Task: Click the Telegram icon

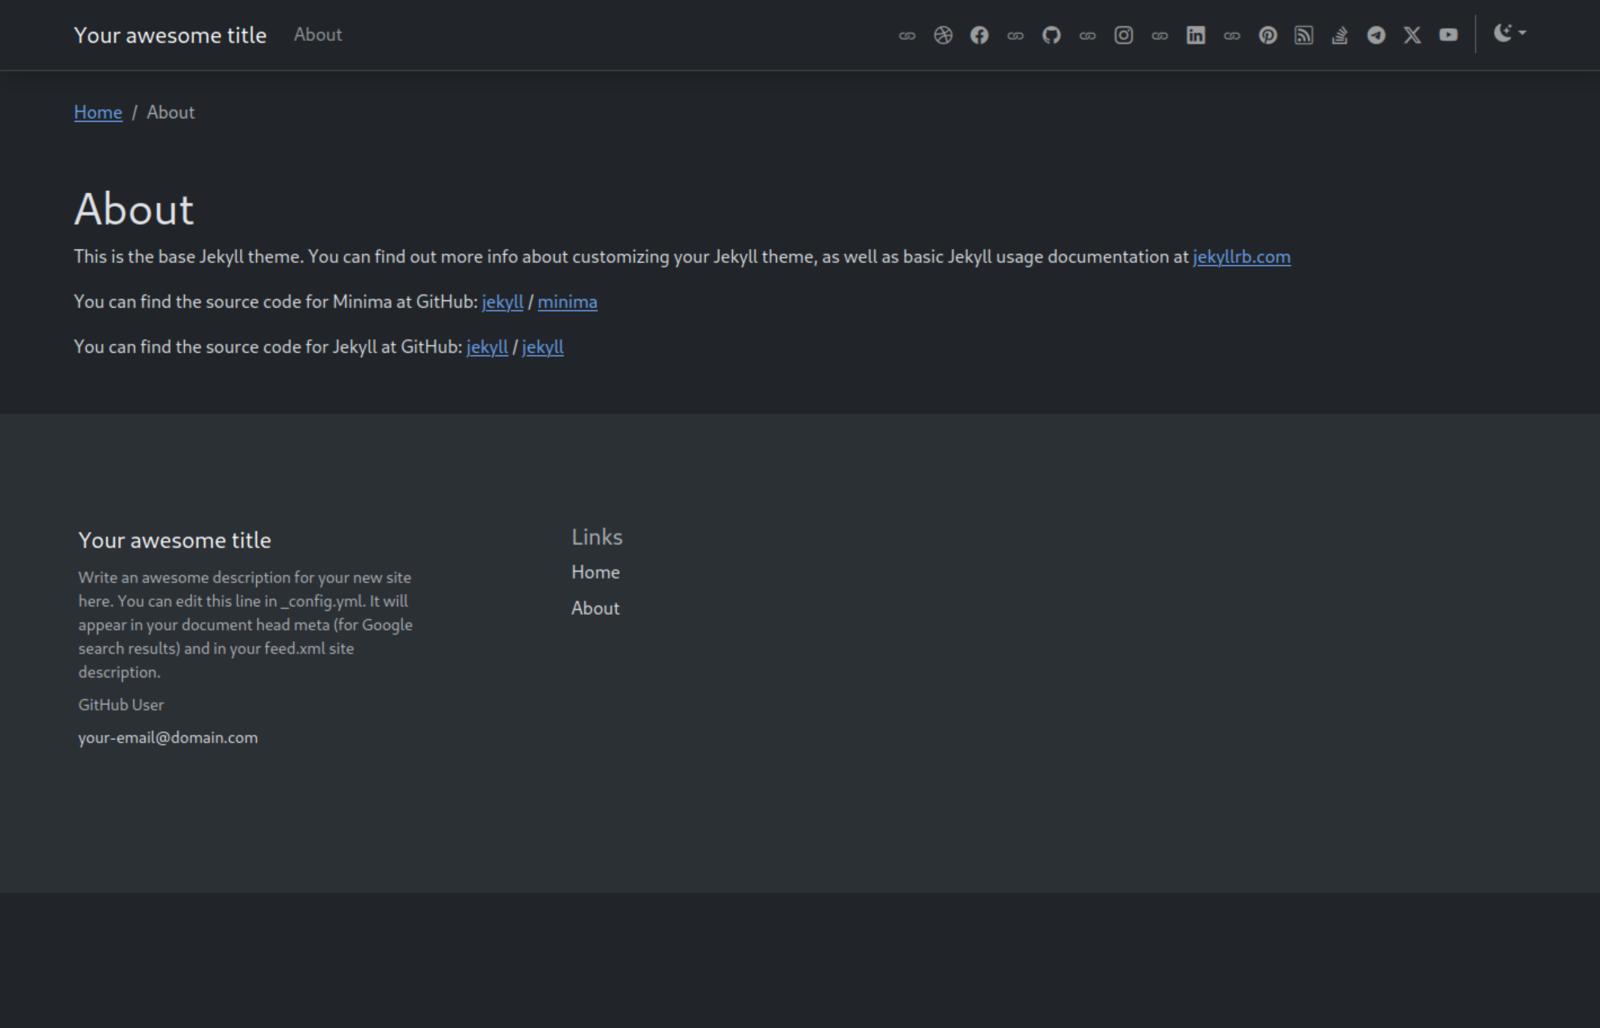Action: 1376,35
